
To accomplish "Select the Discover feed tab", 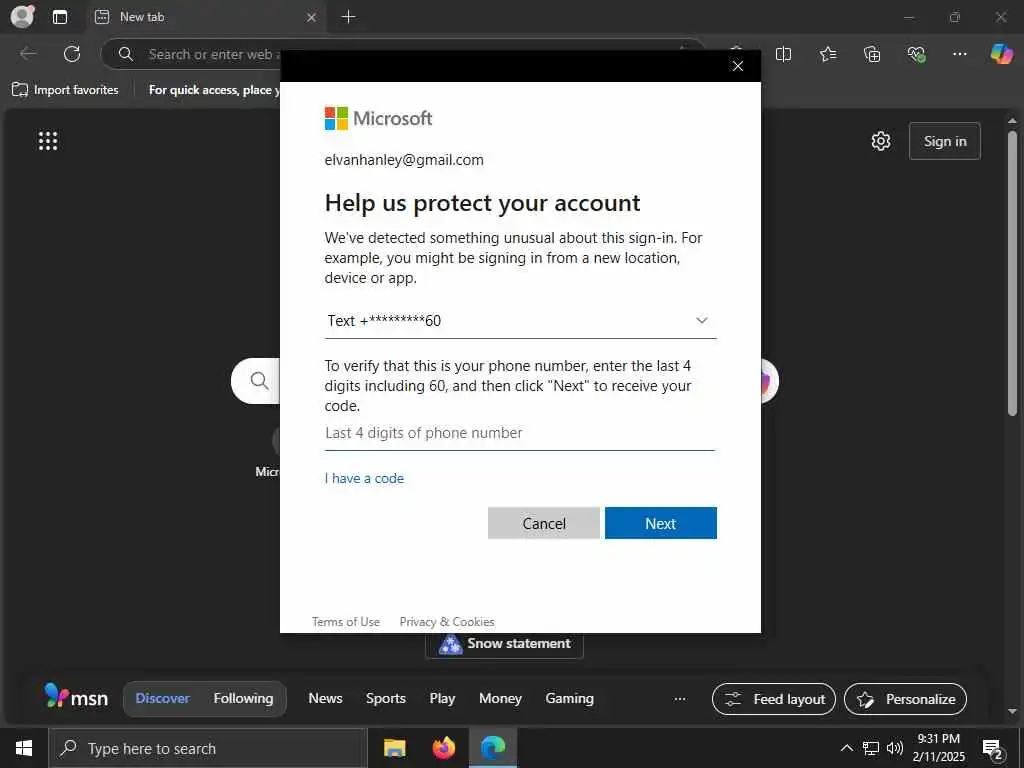I will 162,698.
